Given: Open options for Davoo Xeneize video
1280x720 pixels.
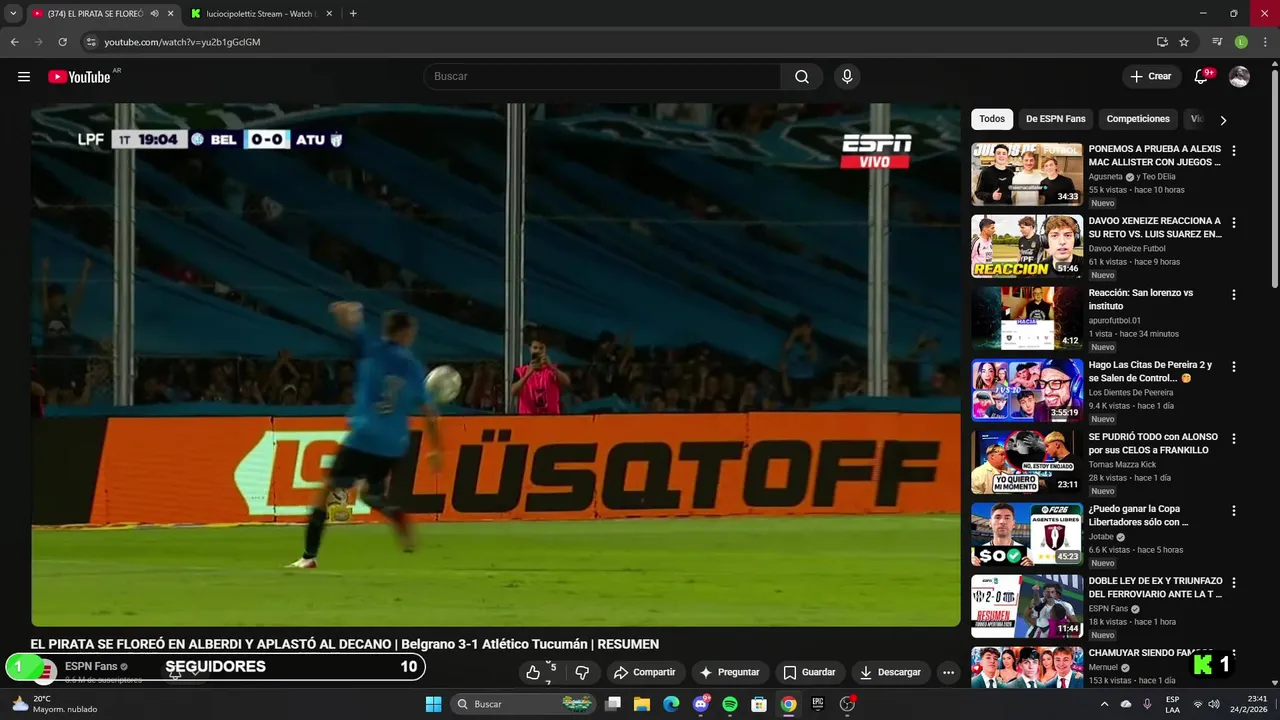Looking at the screenshot, I should click(x=1233, y=223).
